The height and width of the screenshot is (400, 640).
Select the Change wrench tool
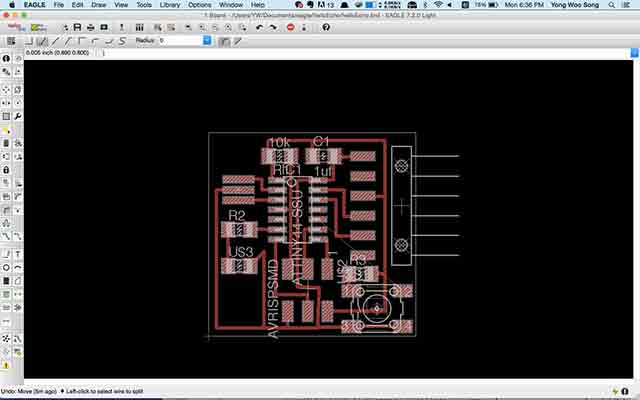coord(18,116)
